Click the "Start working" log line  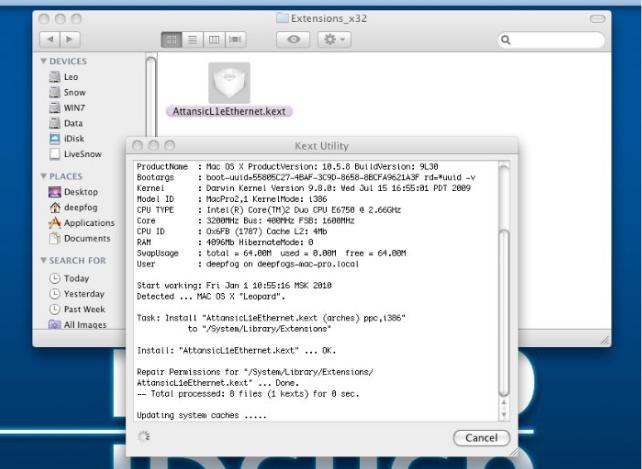[234, 285]
